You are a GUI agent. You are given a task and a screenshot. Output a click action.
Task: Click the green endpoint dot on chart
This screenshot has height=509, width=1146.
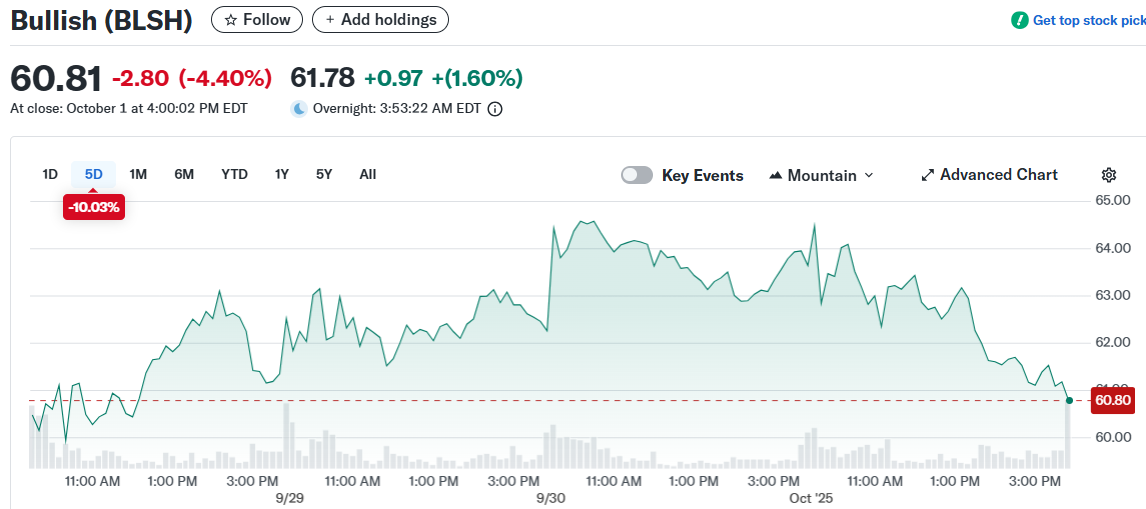(x=1069, y=401)
